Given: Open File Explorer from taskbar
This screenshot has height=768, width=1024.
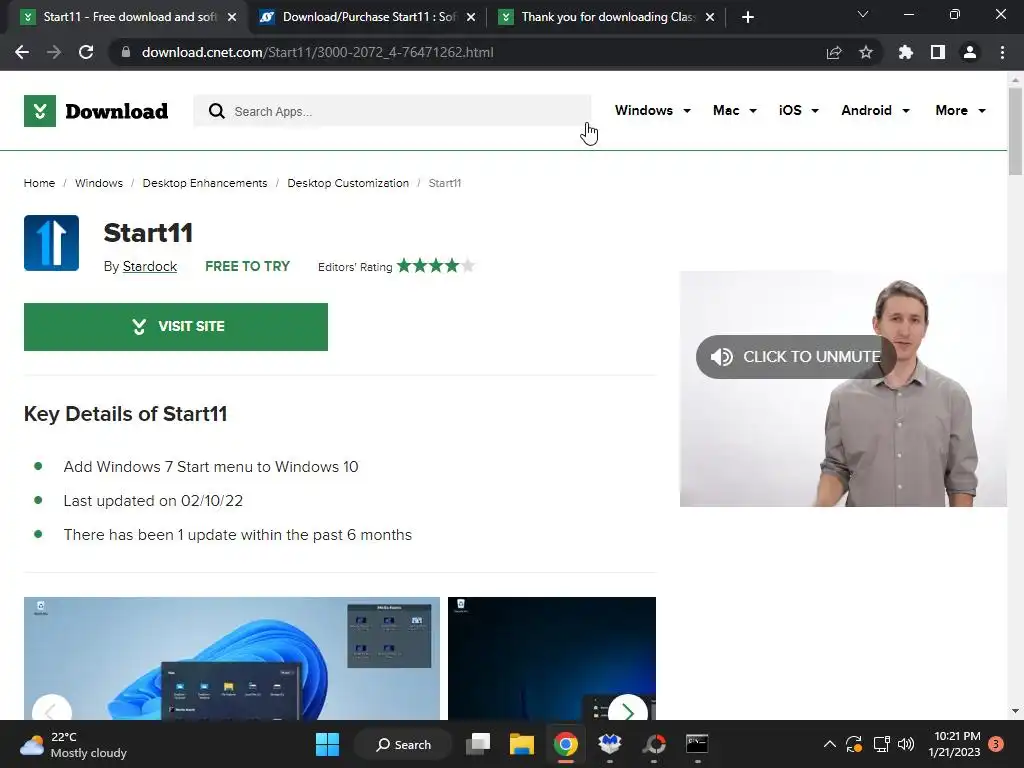Looking at the screenshot, I should coord(522,744).
